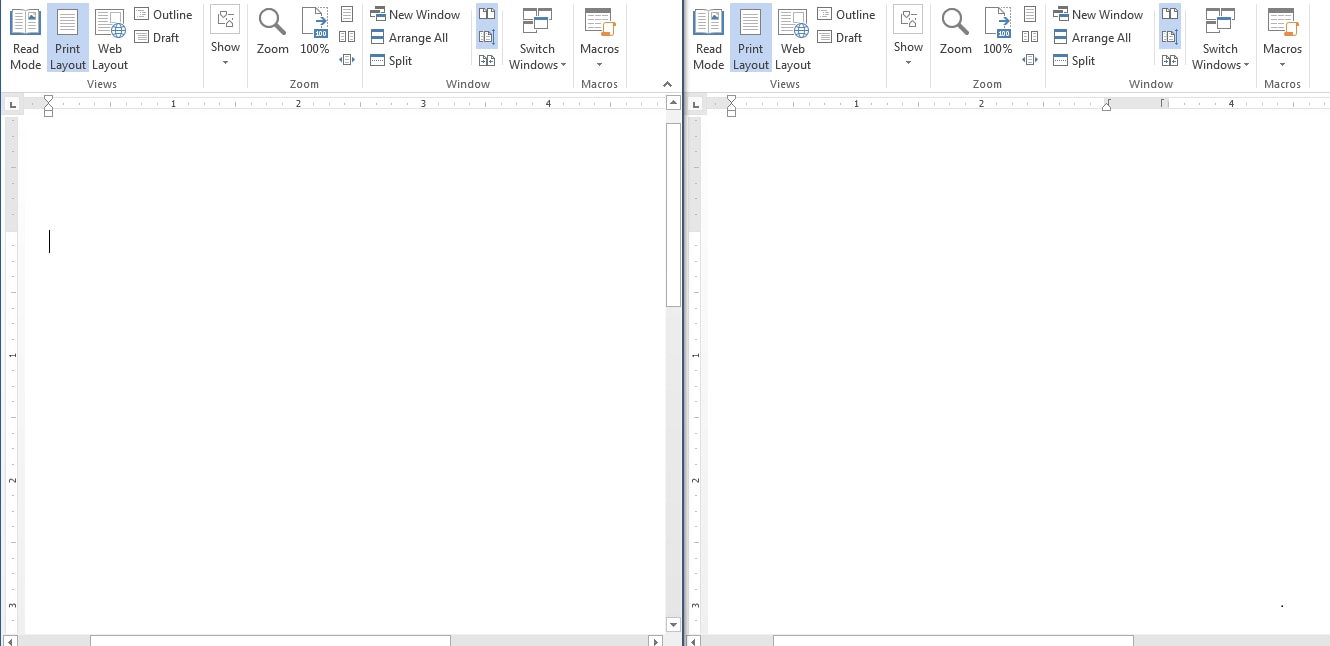Toggle View Side by Side in left window
The image size is (1330, 646).
(x=487, y=14)
